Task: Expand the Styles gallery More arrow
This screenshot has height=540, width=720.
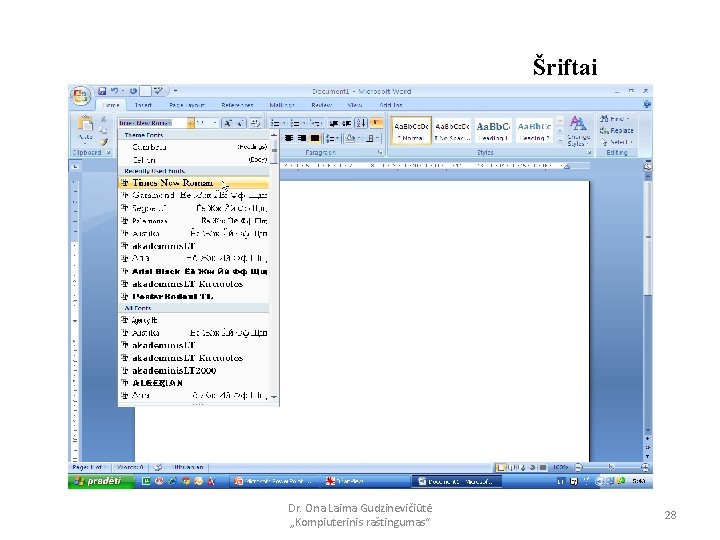Action: [560, 141]
